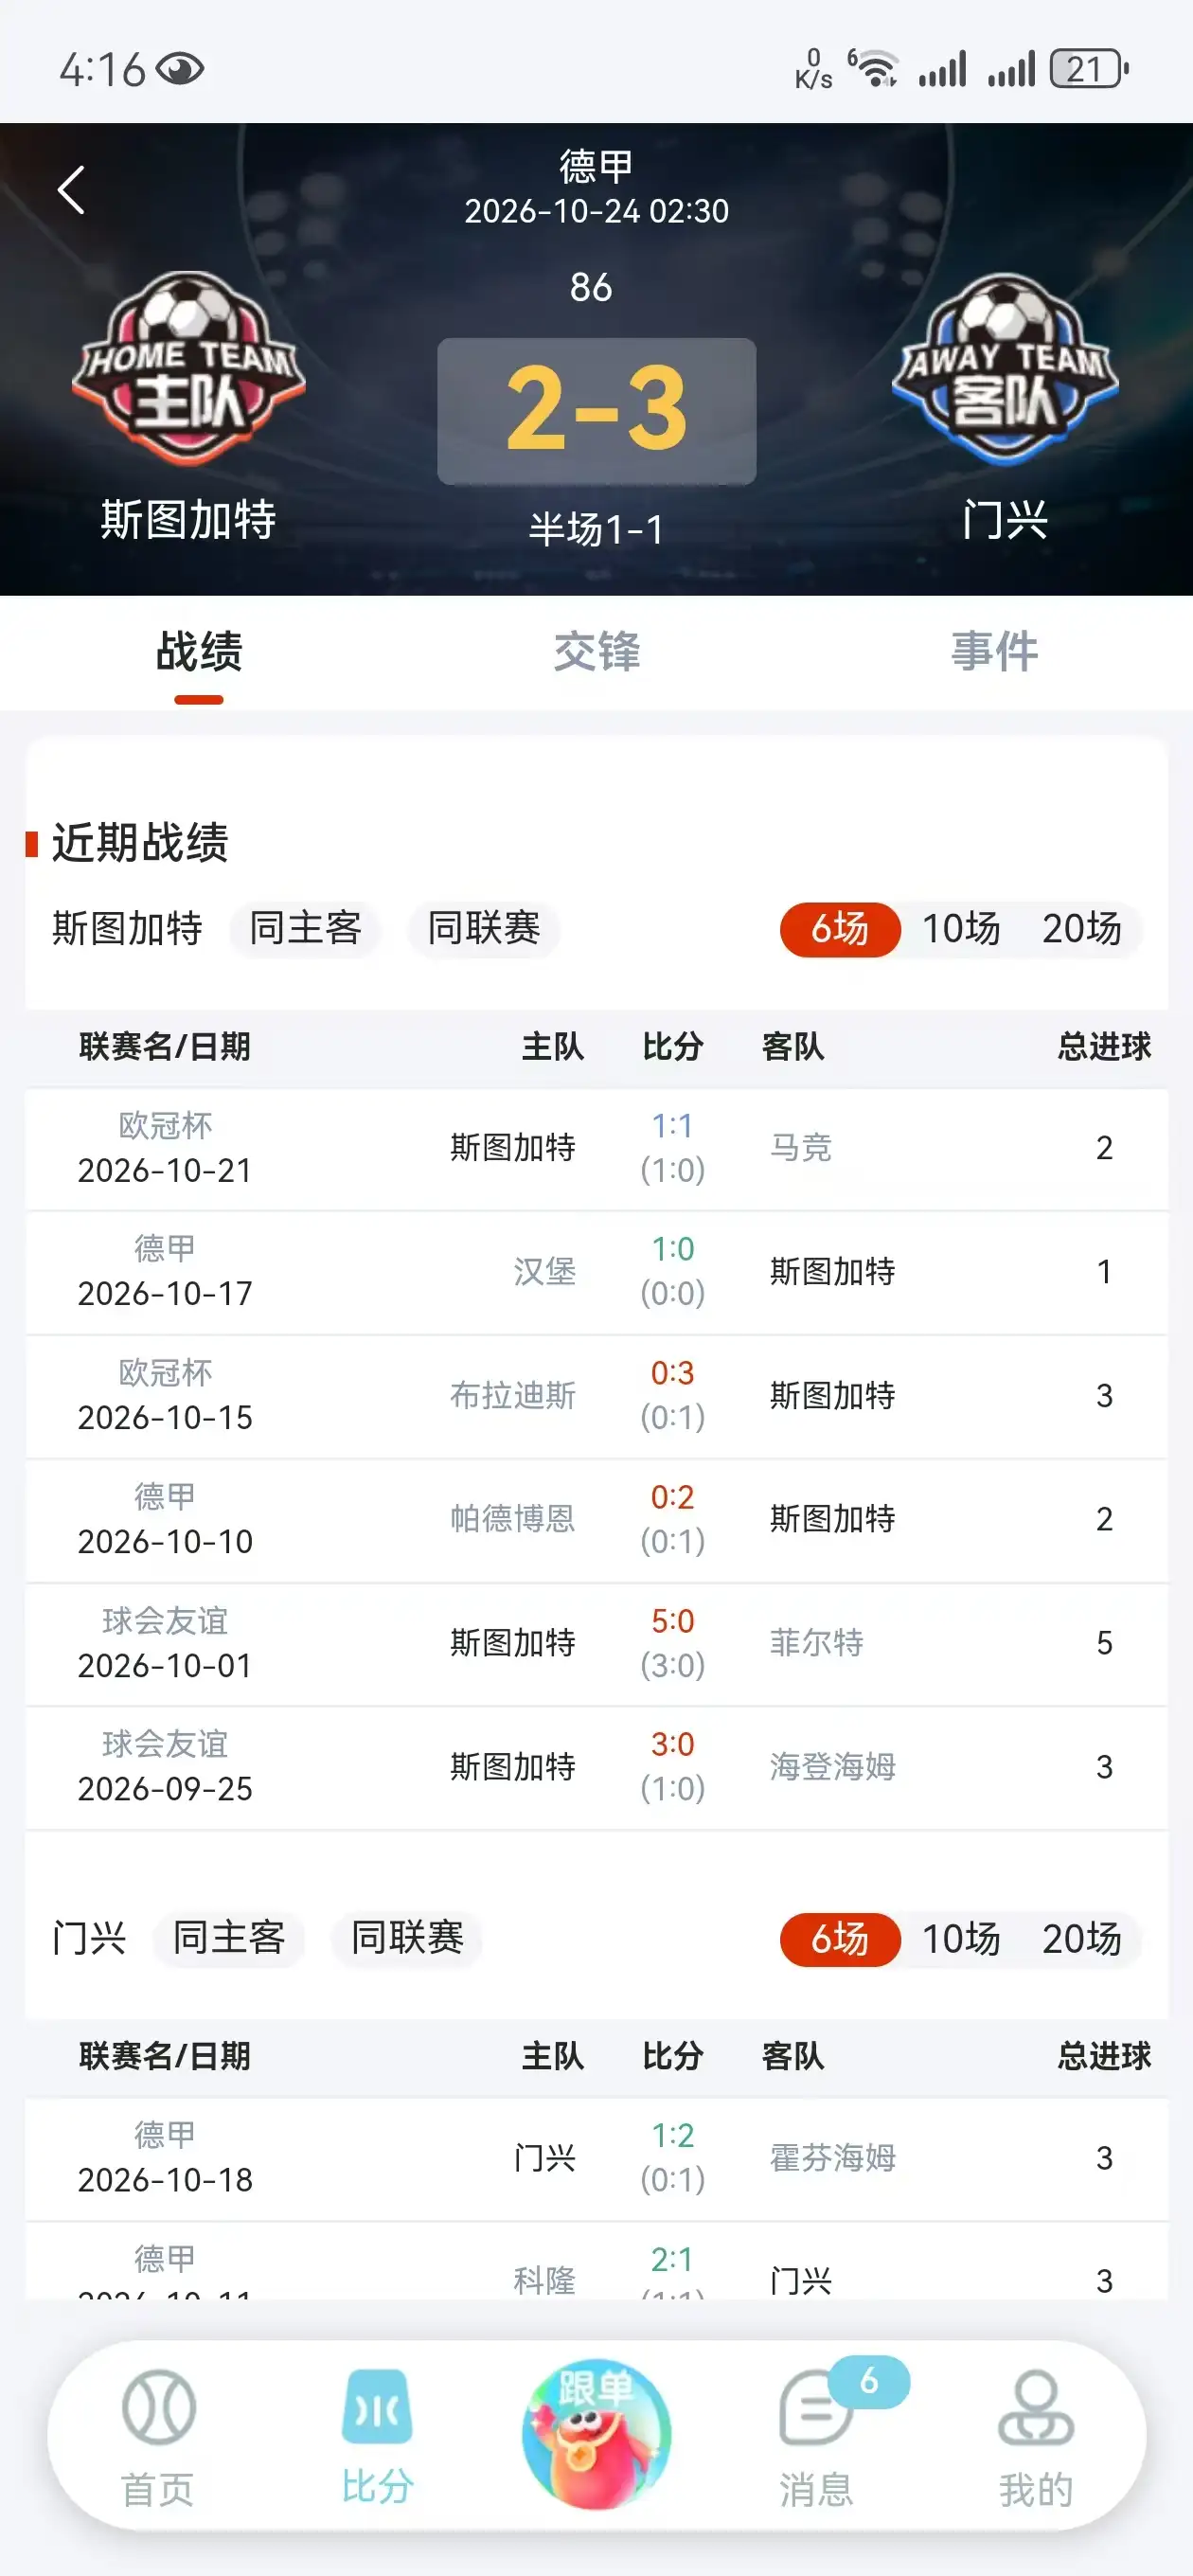This screenshot has height=2576, width=1193.
Task: Select 20场 for 斯图加特 record
Action: 1082,930
